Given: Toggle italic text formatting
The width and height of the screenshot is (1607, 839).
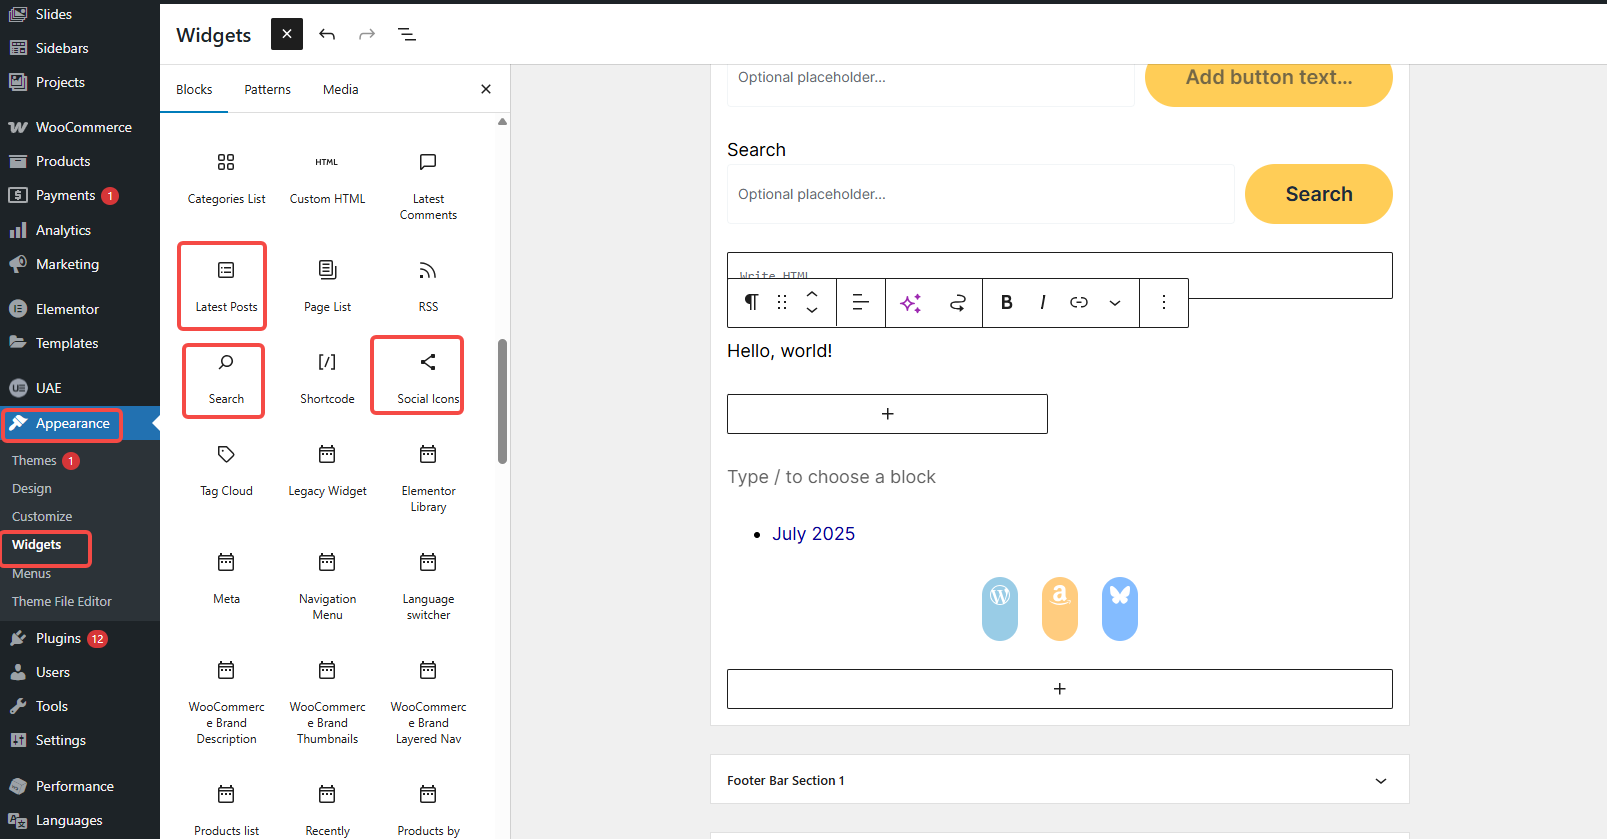Looking at the screenshot, I should [x=1043, y=302].
